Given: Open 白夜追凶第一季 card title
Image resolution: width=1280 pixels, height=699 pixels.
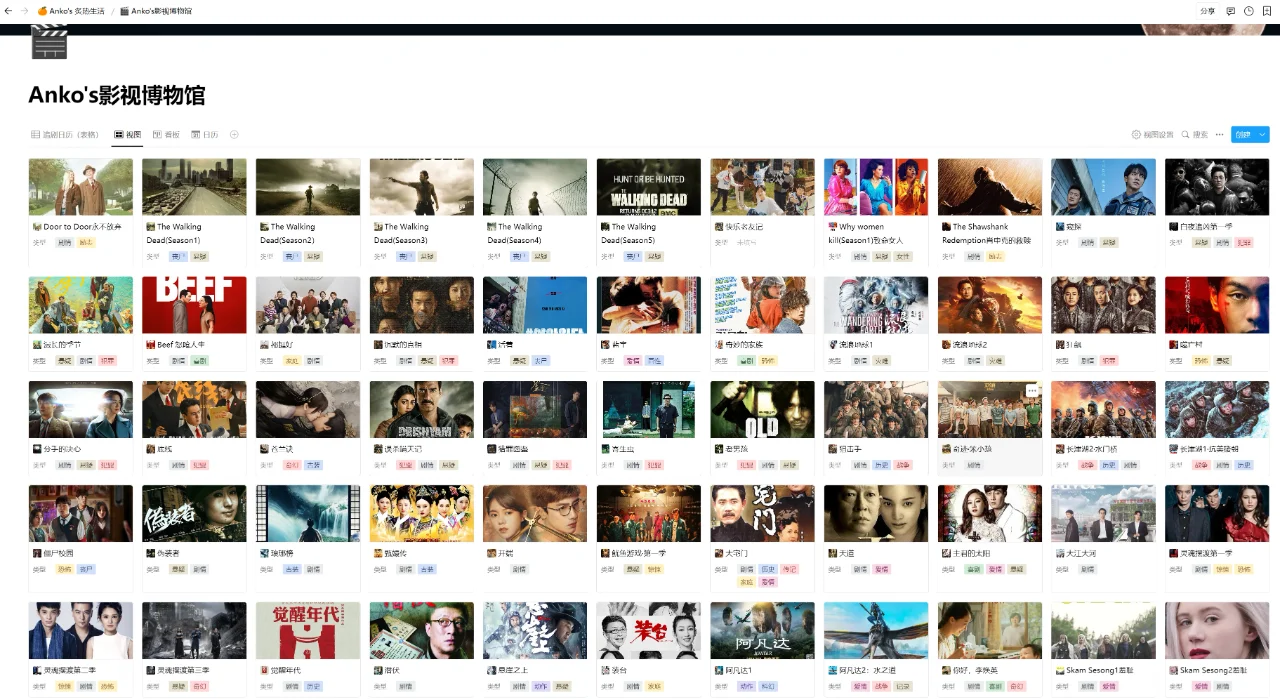Looking at the screenshot, I should click(x=1207, y=227).
